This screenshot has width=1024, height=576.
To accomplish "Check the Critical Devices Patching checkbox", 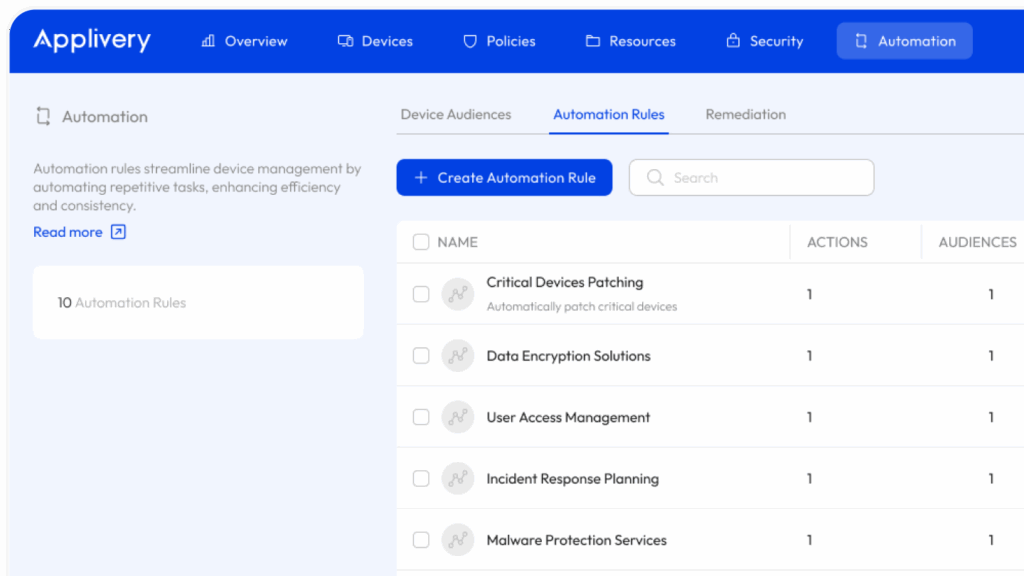I will click(421, 294).
